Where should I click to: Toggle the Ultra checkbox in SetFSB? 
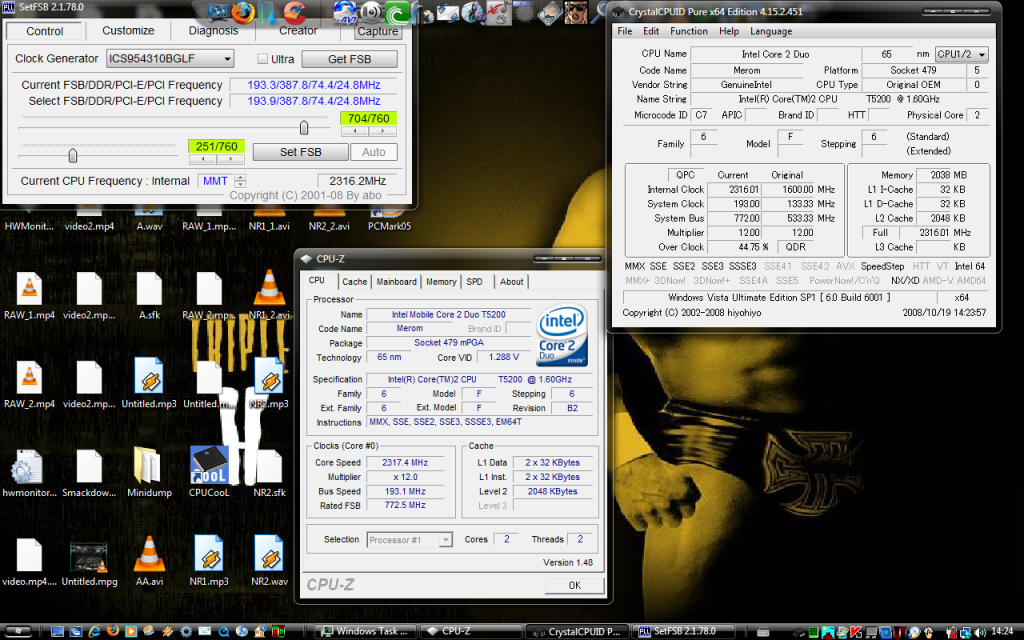pyautogui.click(x=262, y=59)
